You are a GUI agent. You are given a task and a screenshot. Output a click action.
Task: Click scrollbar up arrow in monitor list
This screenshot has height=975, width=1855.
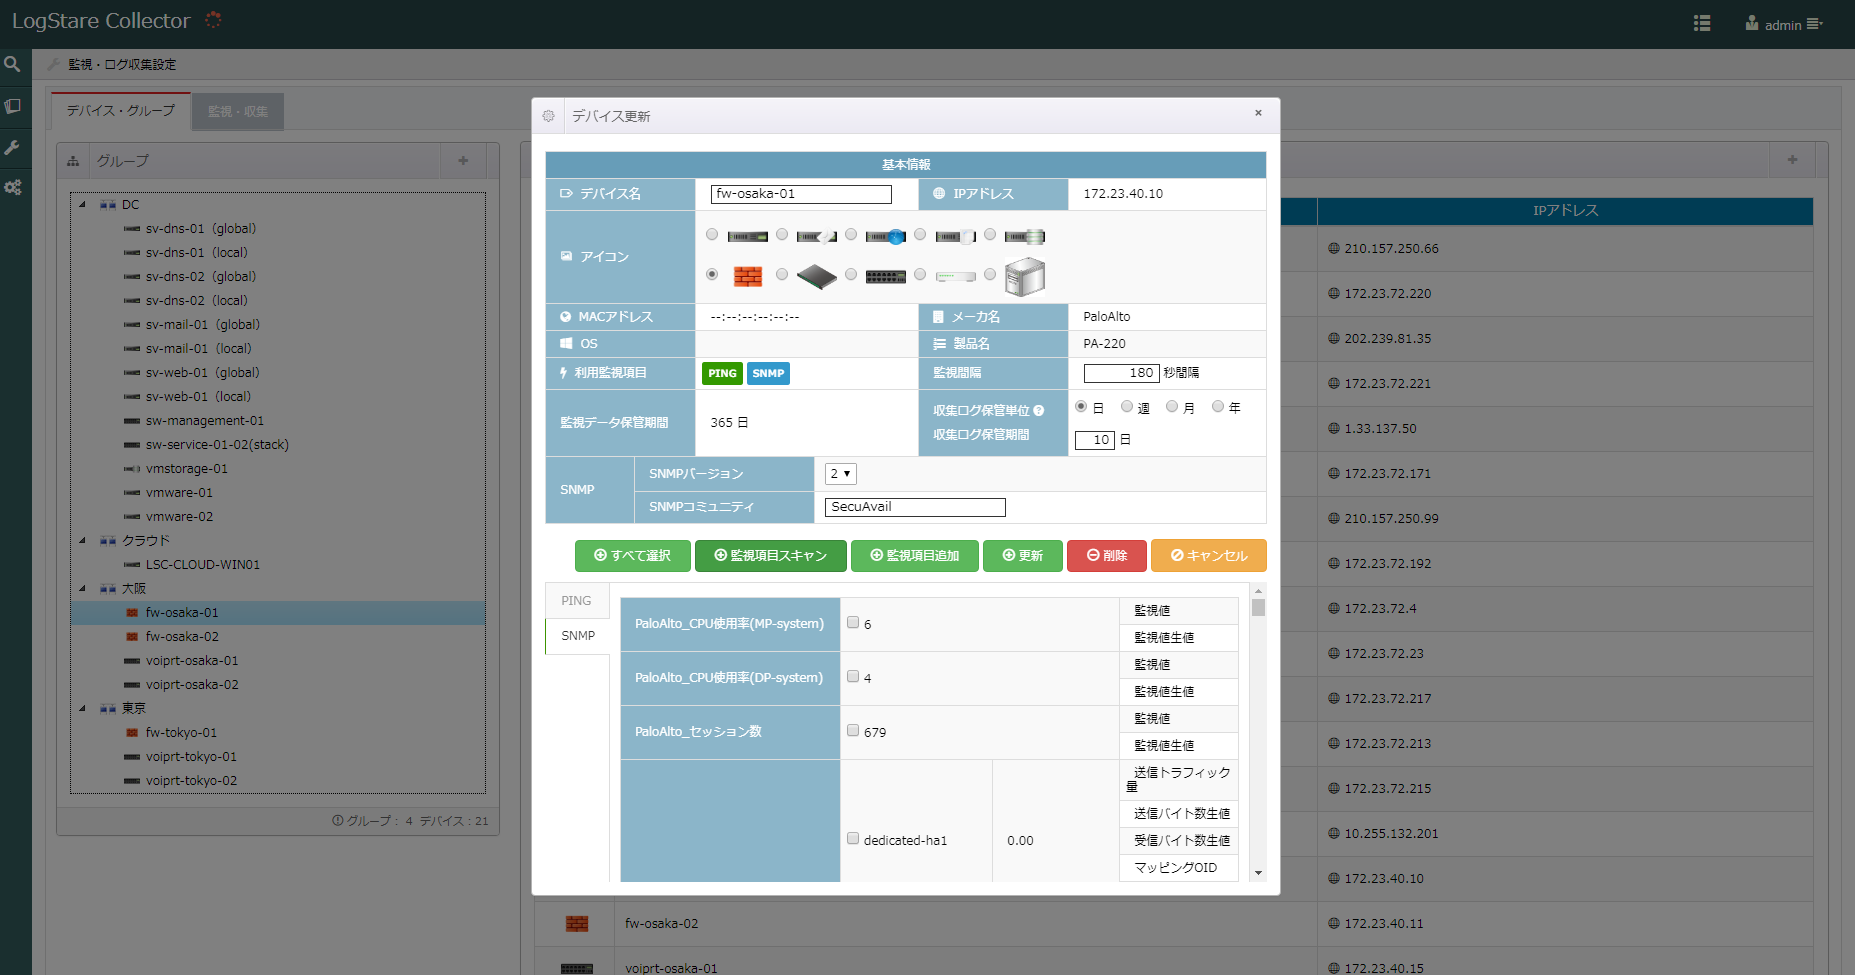[1258, 591]
